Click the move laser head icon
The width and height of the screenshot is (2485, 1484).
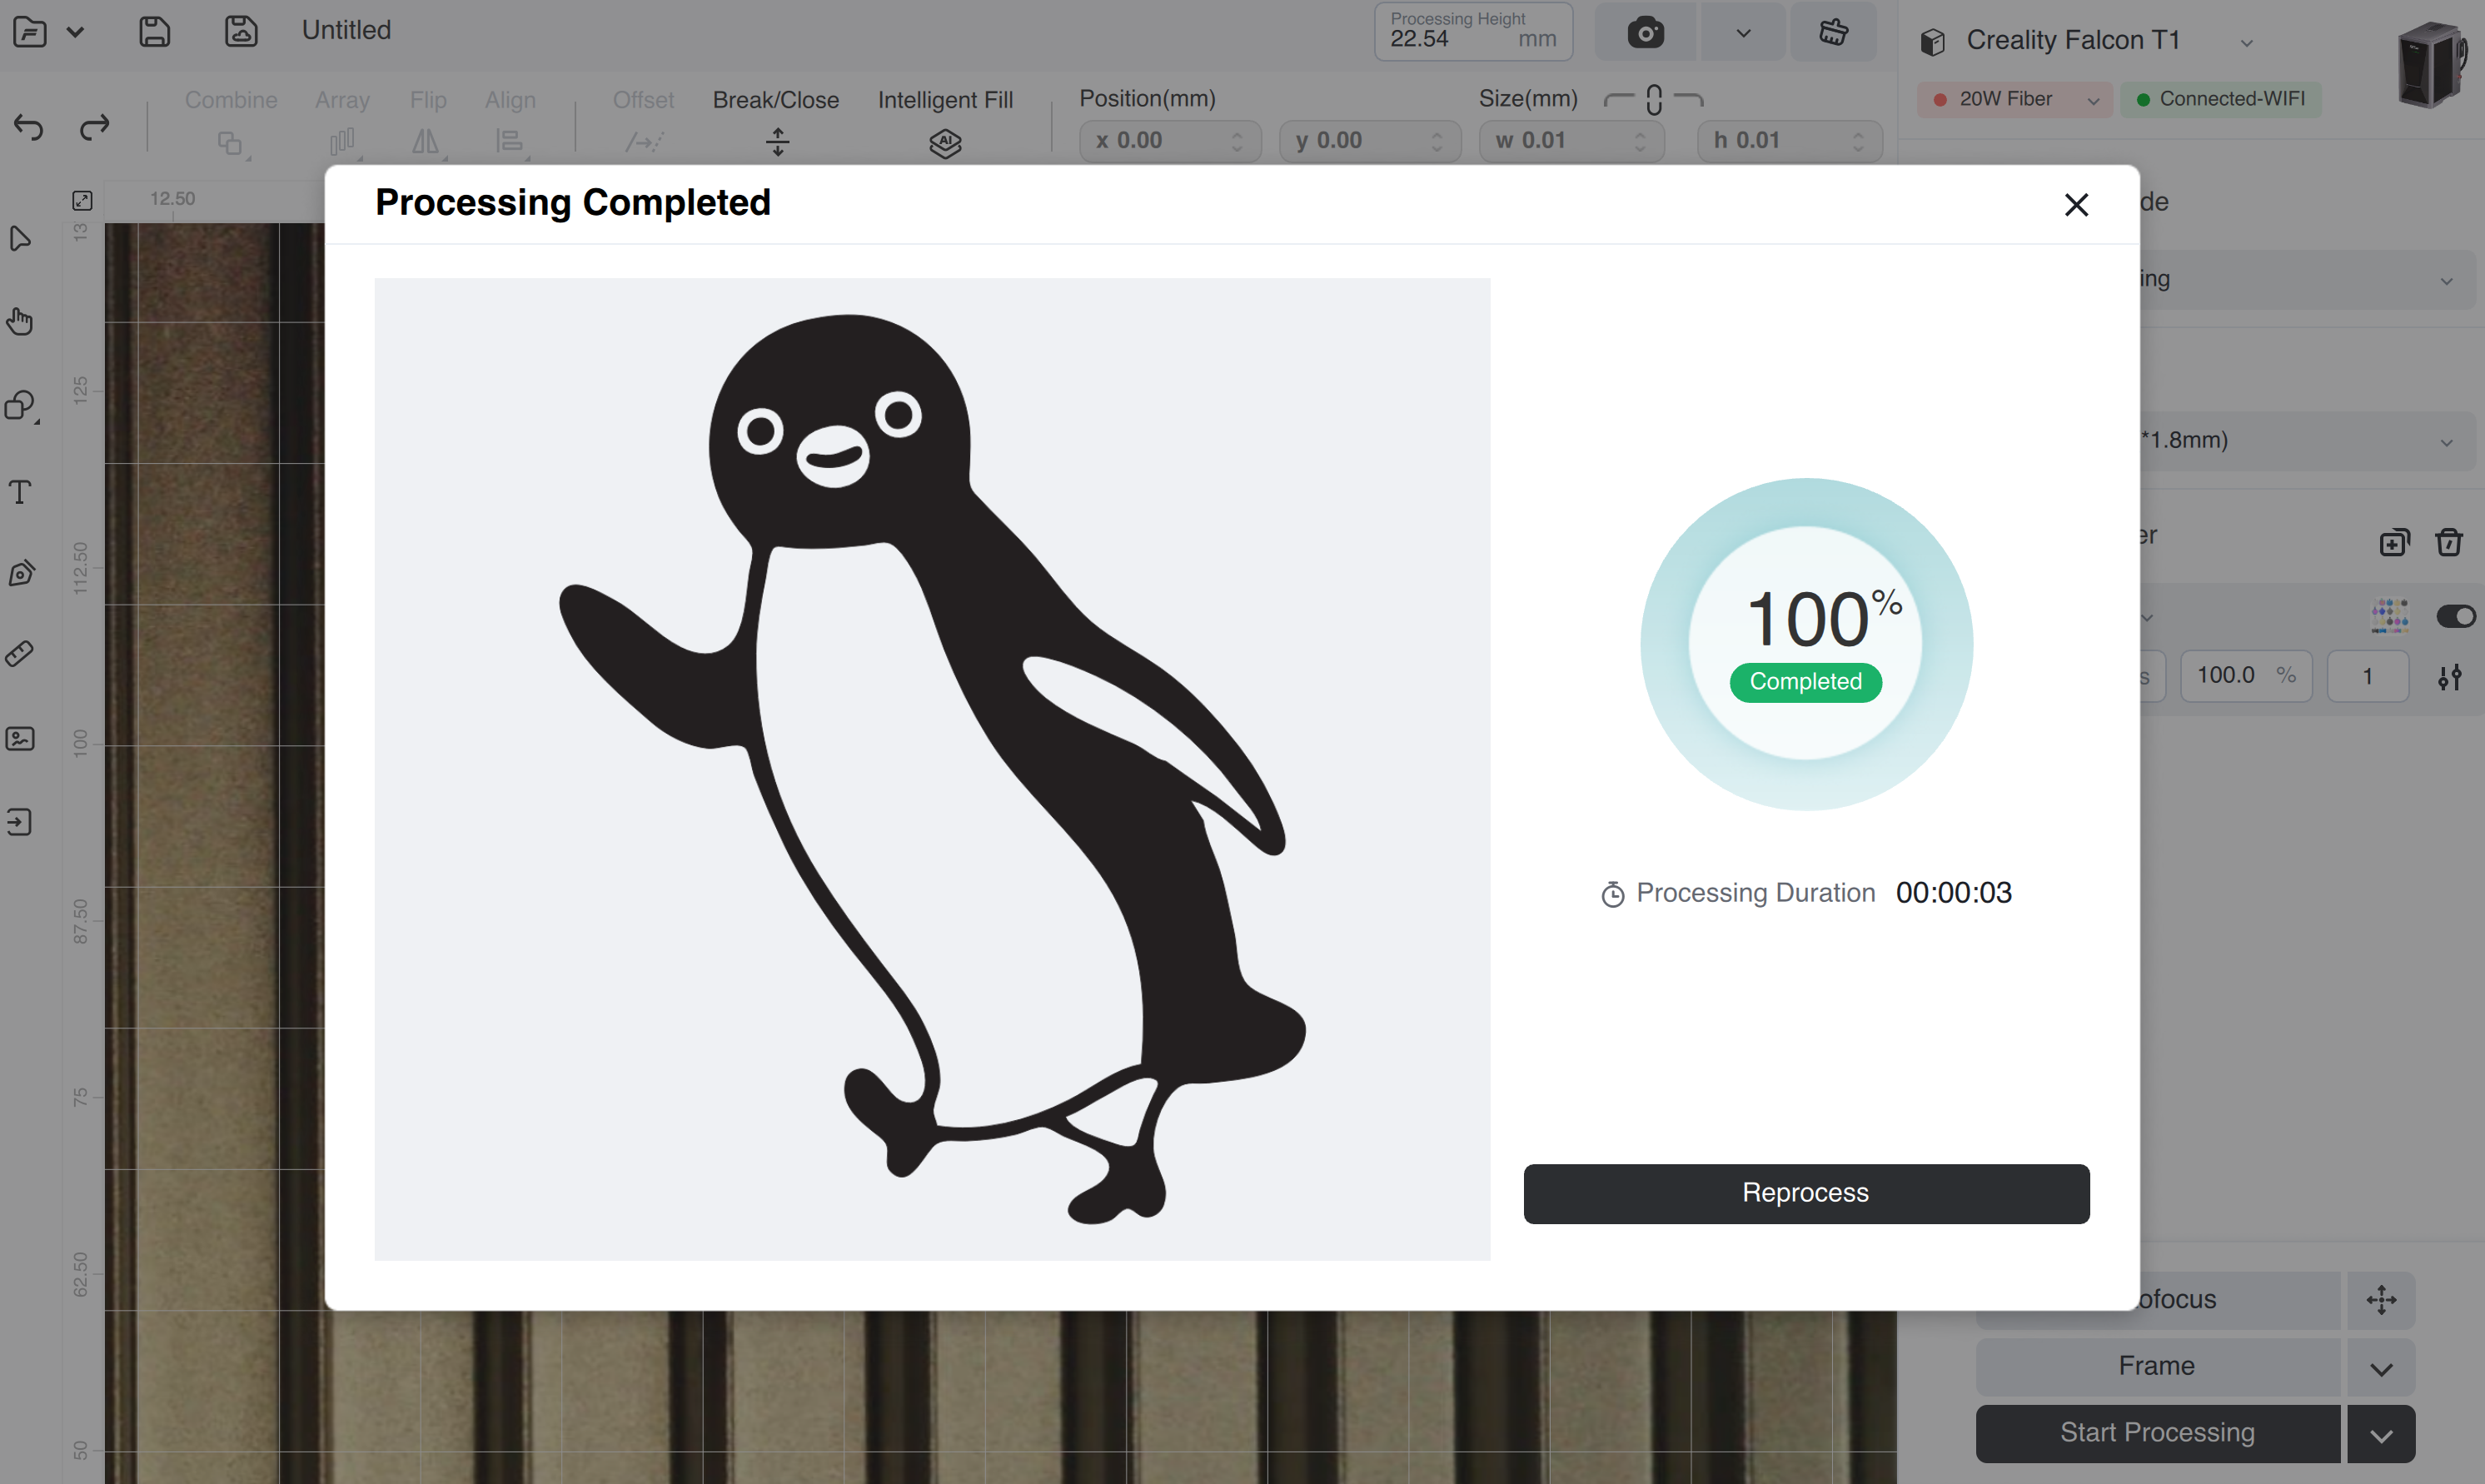(2381, 1300)
